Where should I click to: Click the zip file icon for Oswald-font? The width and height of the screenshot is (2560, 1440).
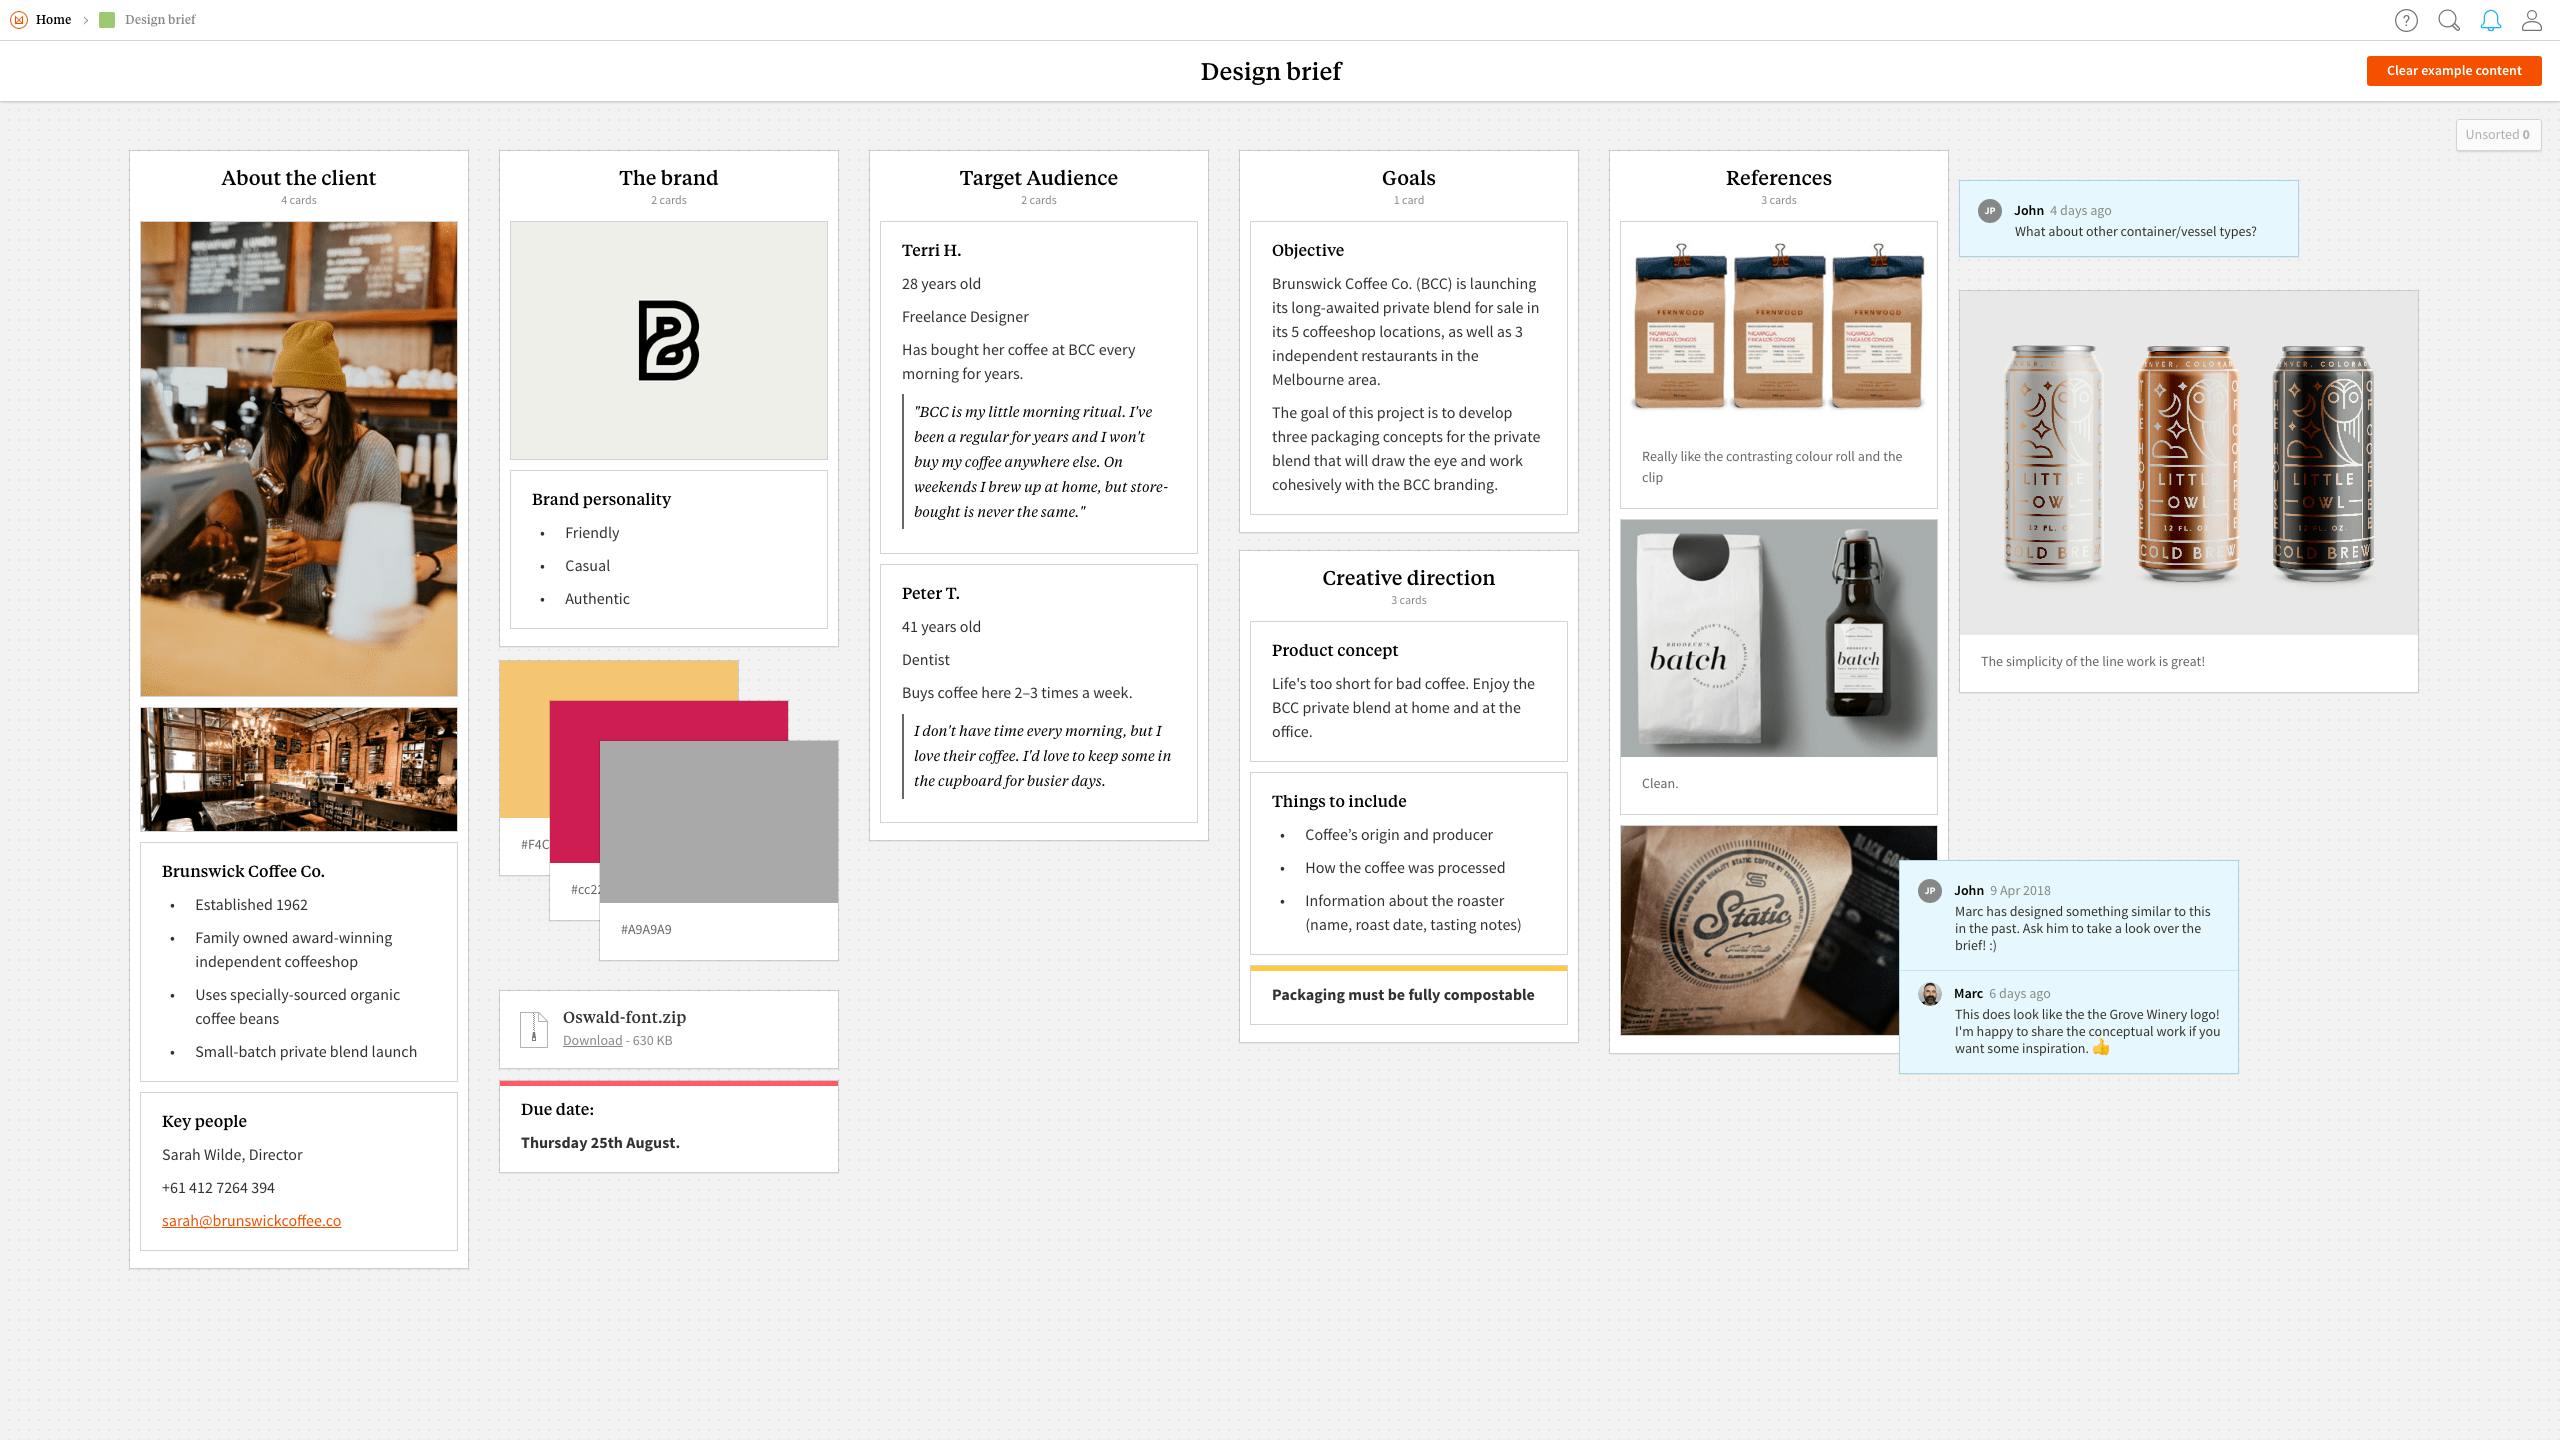tap(534, 1029)
